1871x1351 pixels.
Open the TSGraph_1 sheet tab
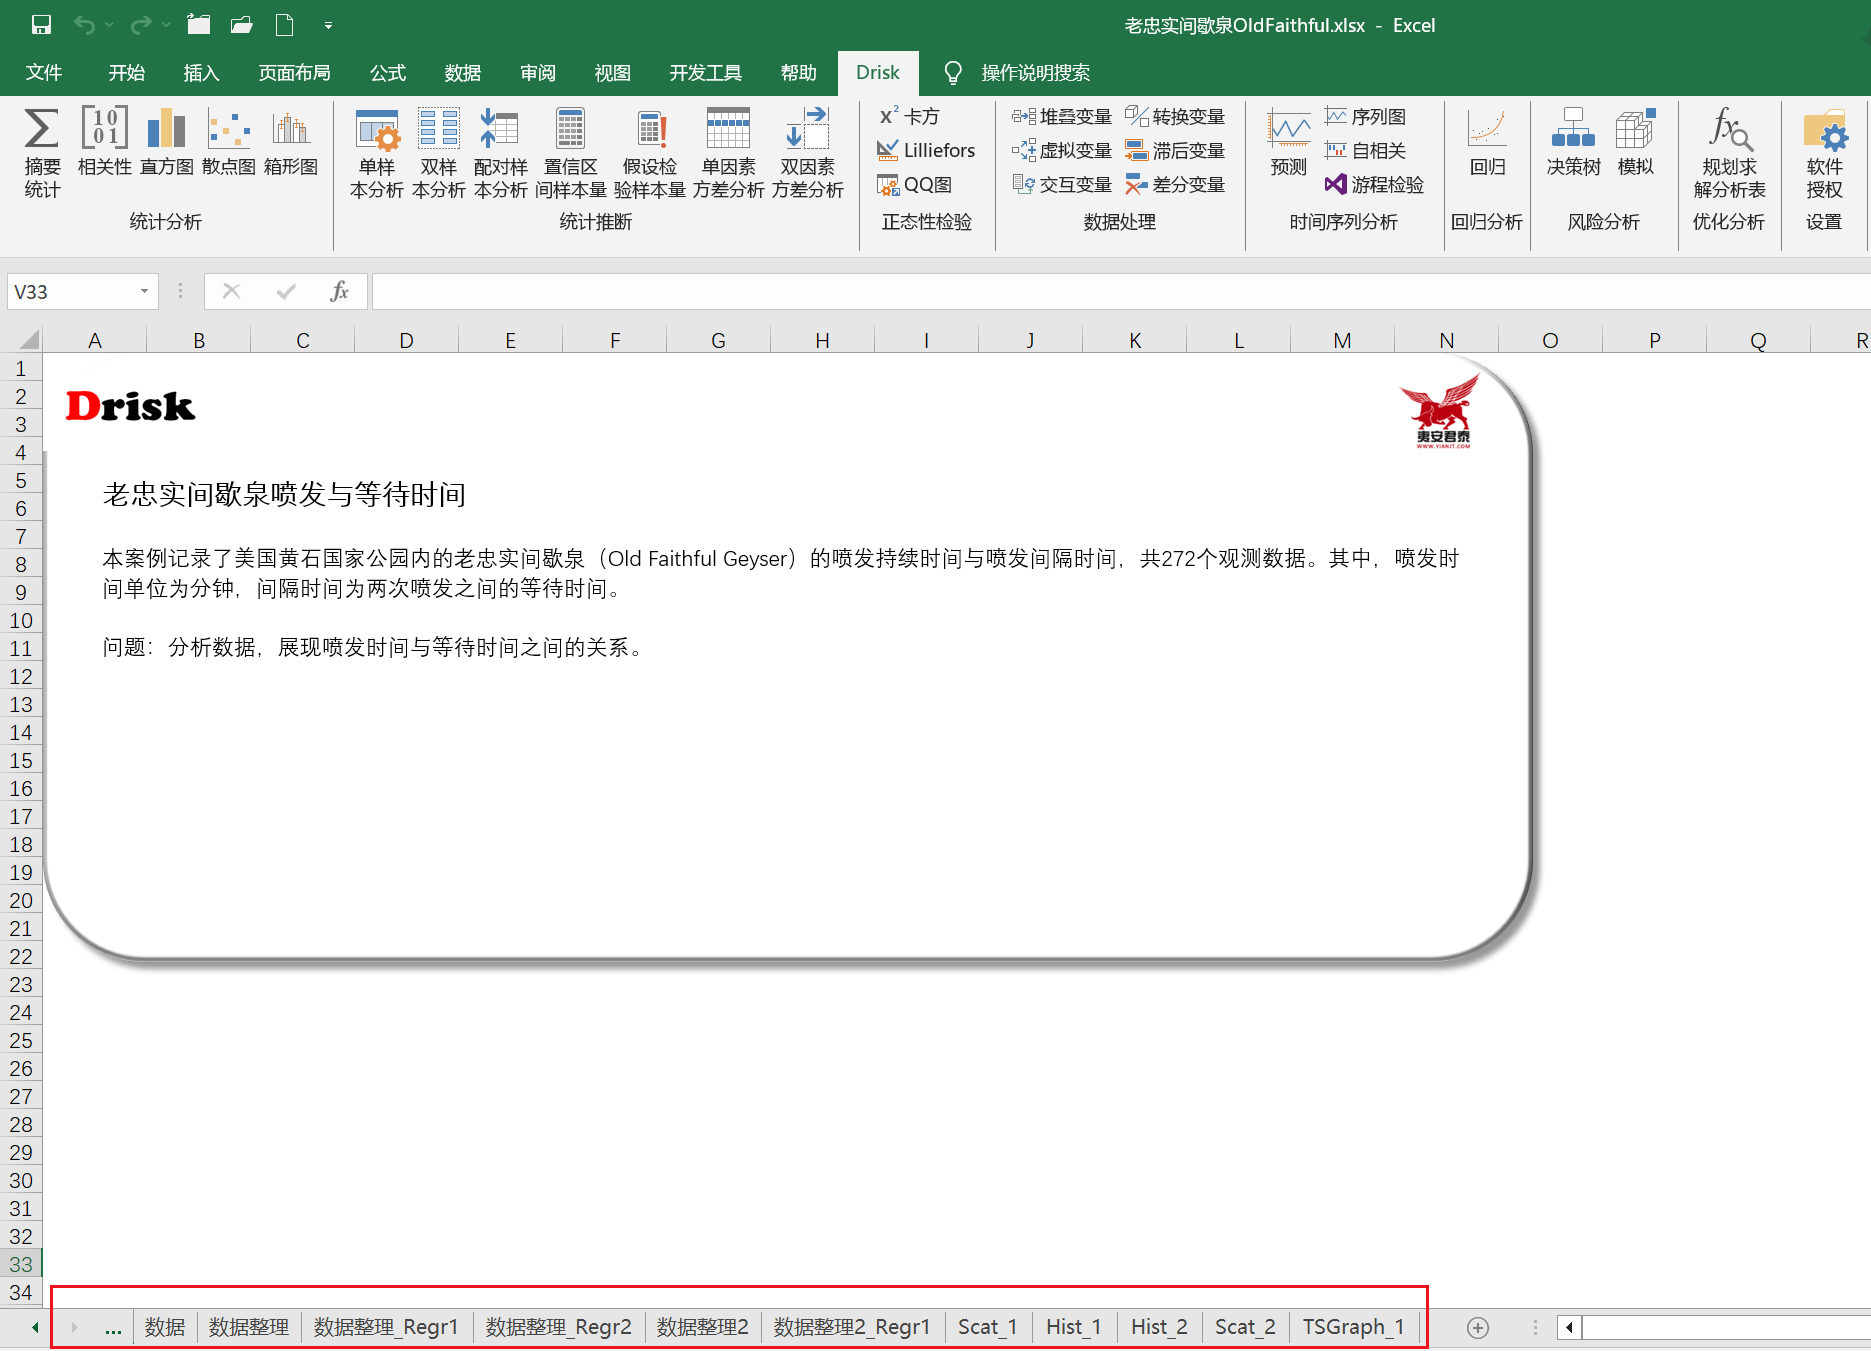click(1353, 1327)
